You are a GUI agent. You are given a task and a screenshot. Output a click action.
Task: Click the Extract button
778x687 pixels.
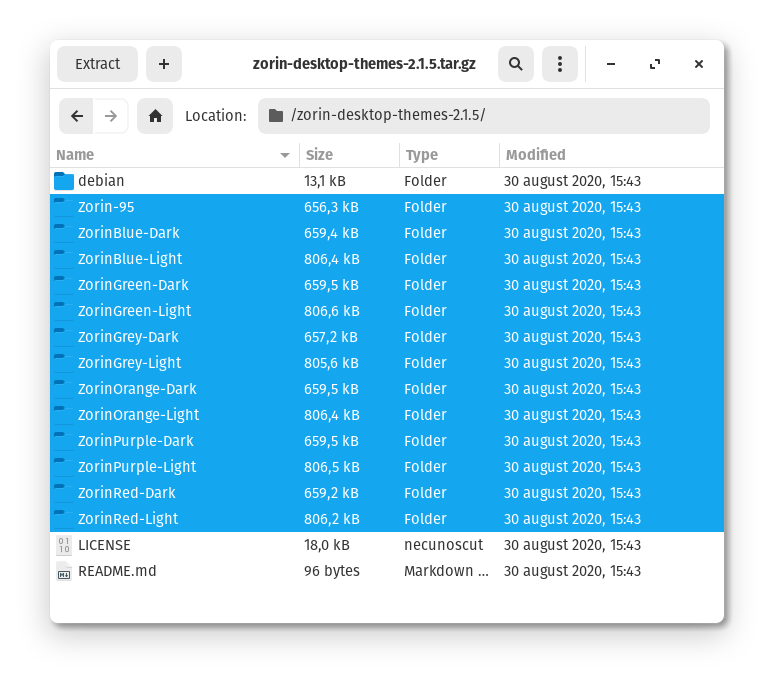coord(97,64)
